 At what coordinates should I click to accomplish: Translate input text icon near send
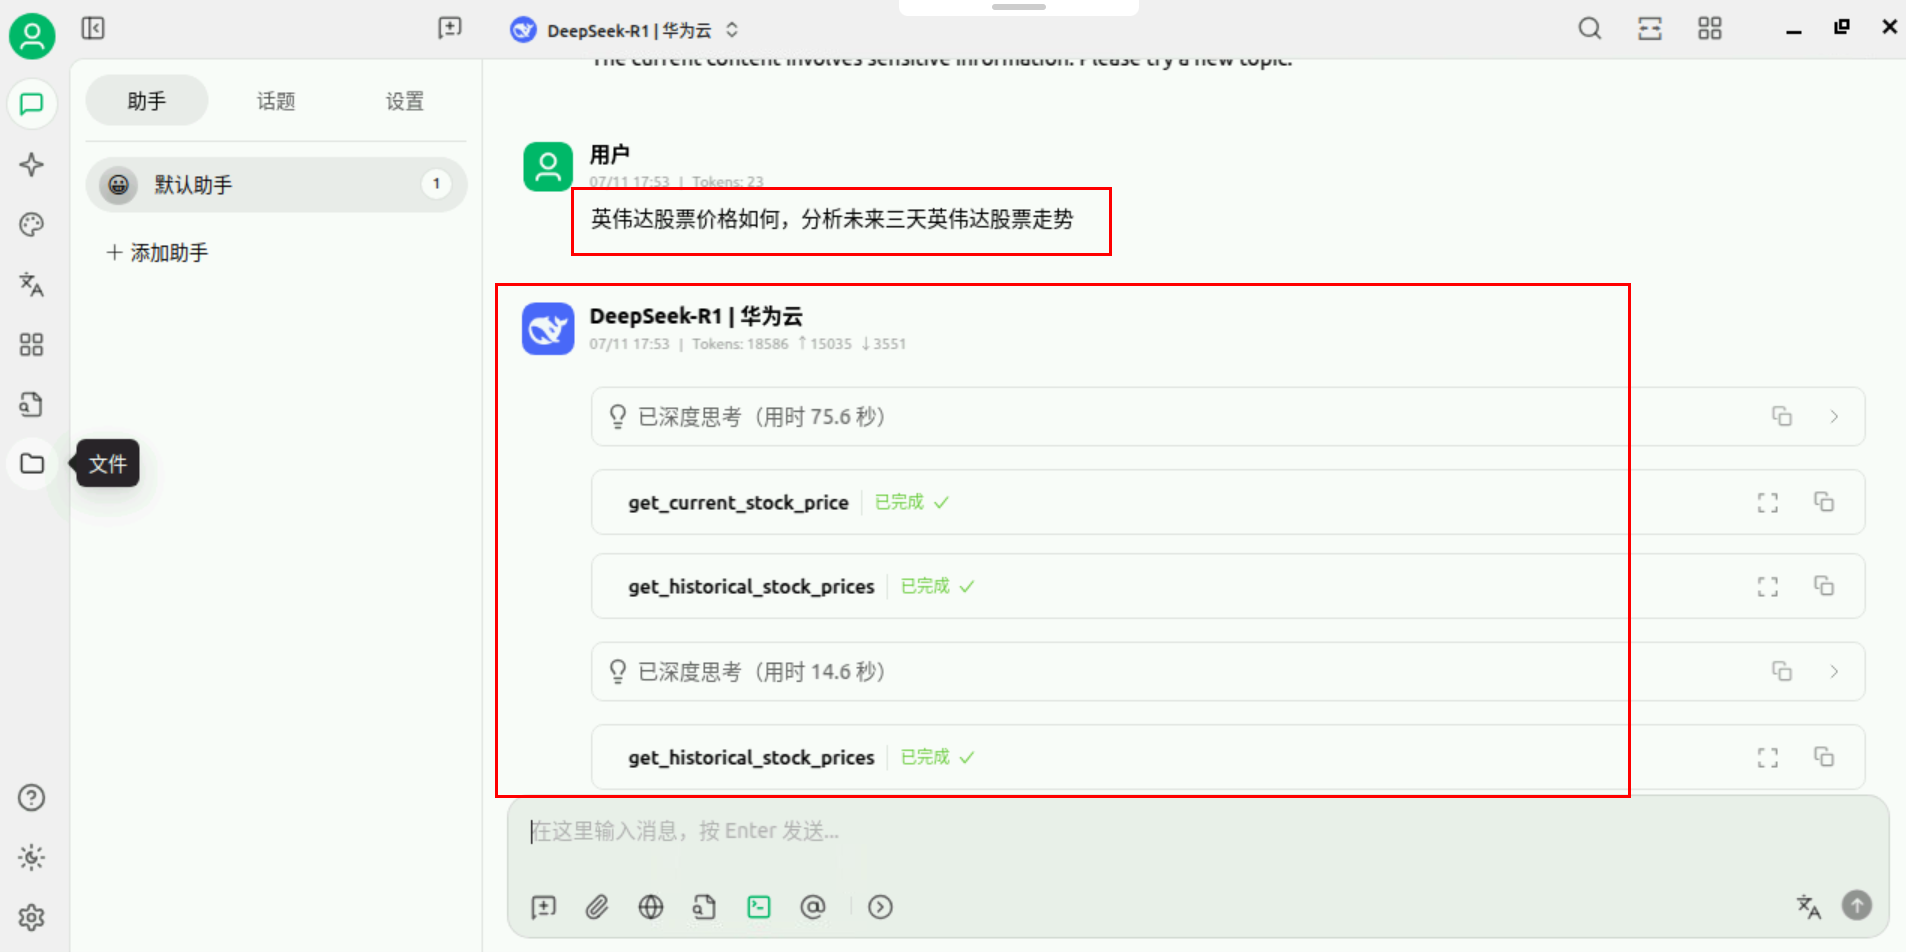1808,907
